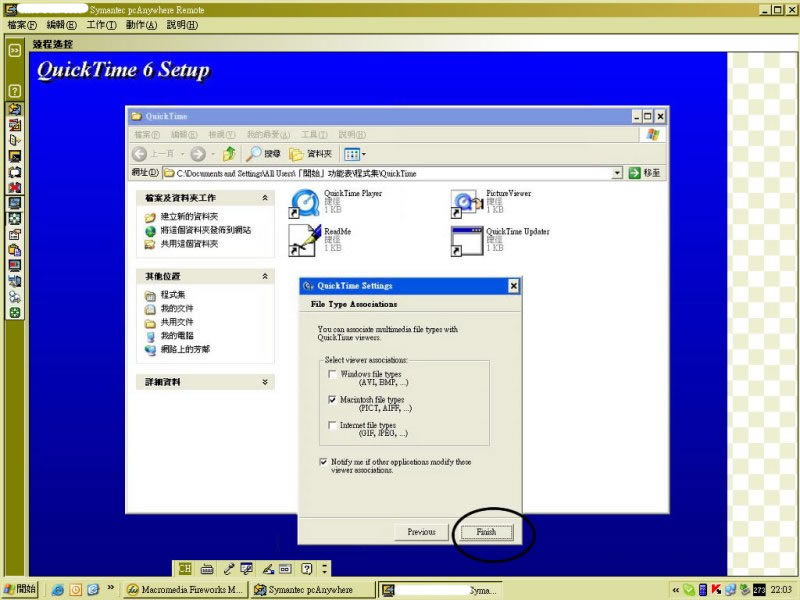Expand the pcAnywhere sidebar with the >> icon

point(15,50)
